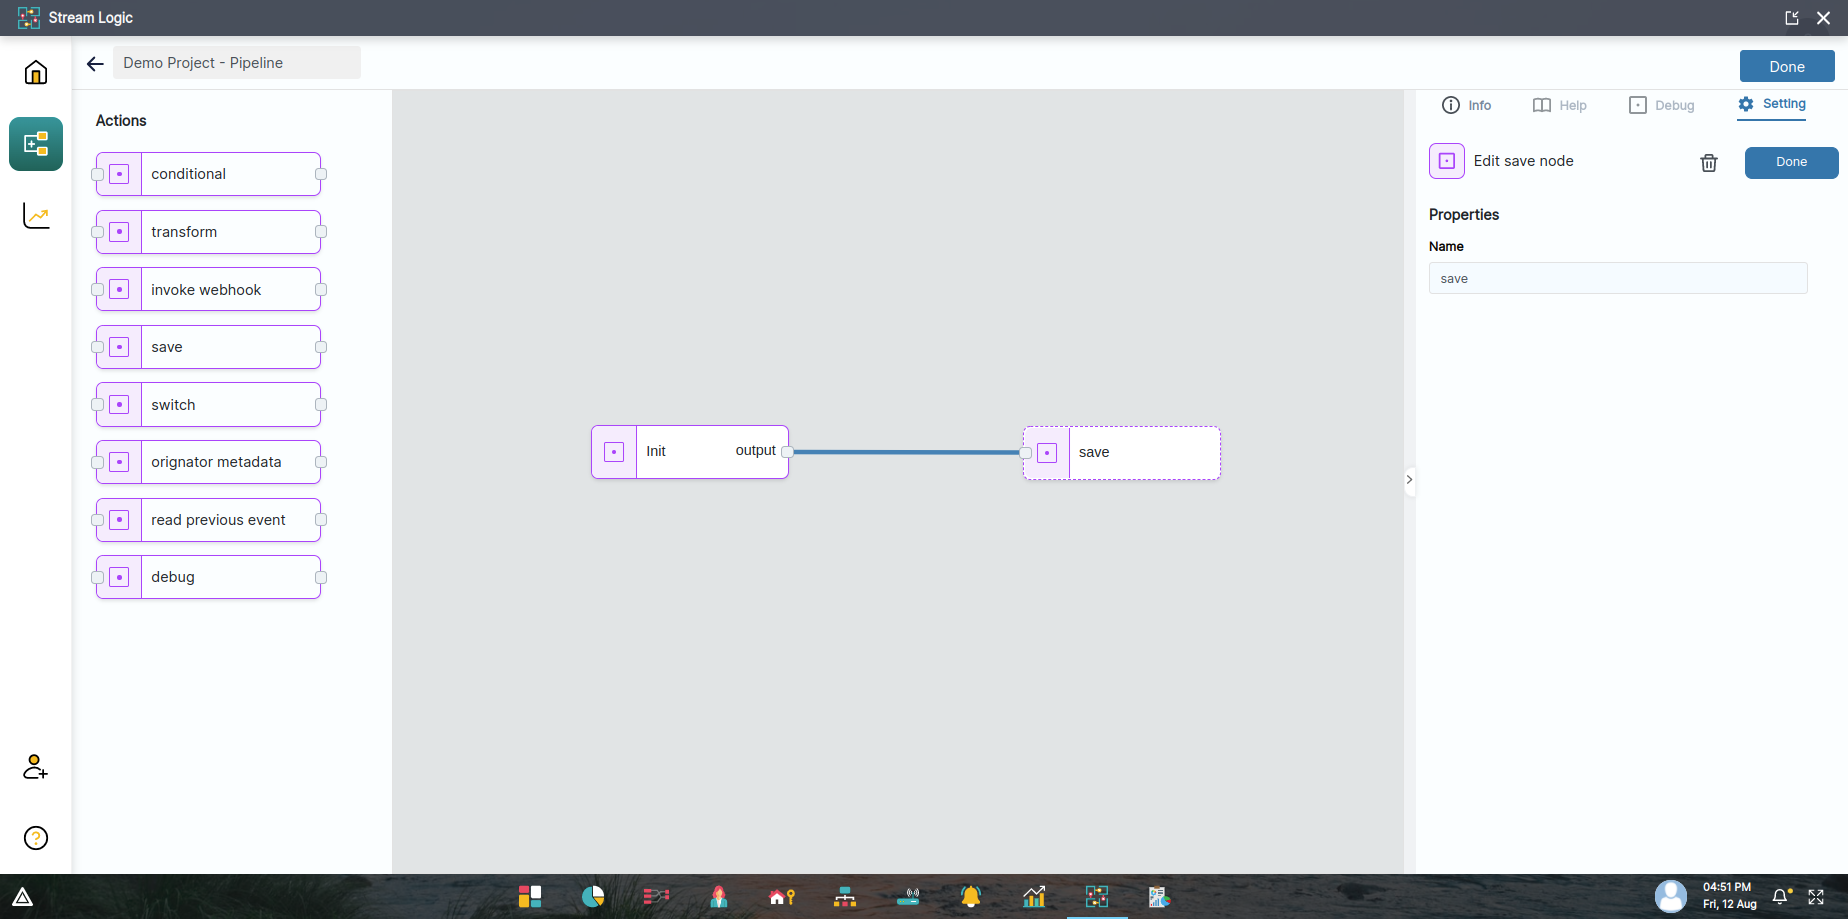This screenshot has height=919, width=1848.
Task: Confirm node edits with the panel Done button
Action: [x=1791, y=162]
